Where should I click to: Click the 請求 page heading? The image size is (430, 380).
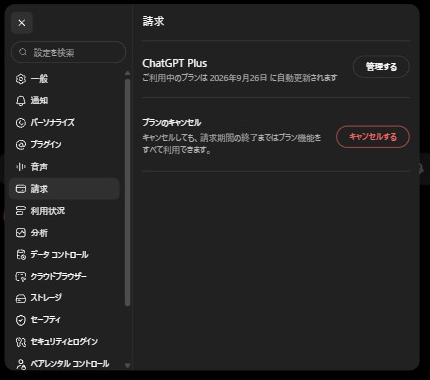click(x=153, y=21)
